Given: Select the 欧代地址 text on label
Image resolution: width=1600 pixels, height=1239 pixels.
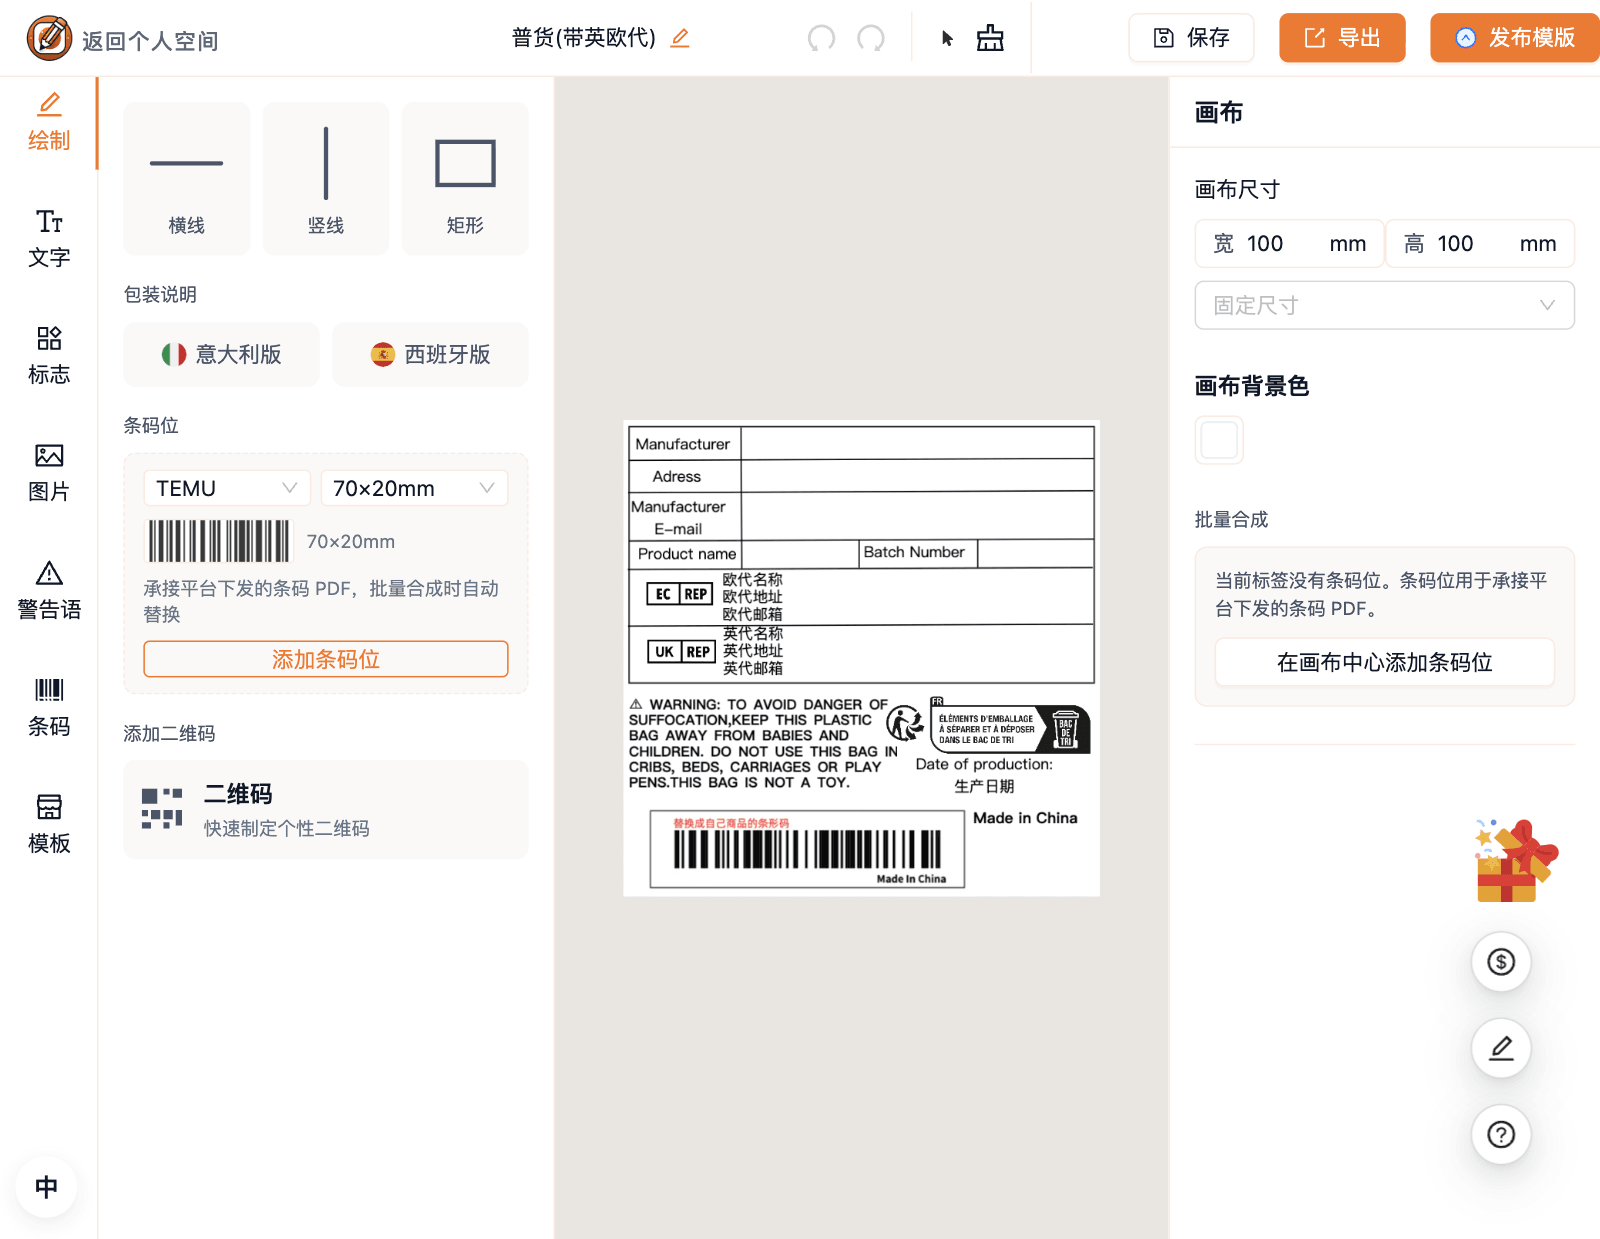Looking at the screenshot, I should pos(753,597).
